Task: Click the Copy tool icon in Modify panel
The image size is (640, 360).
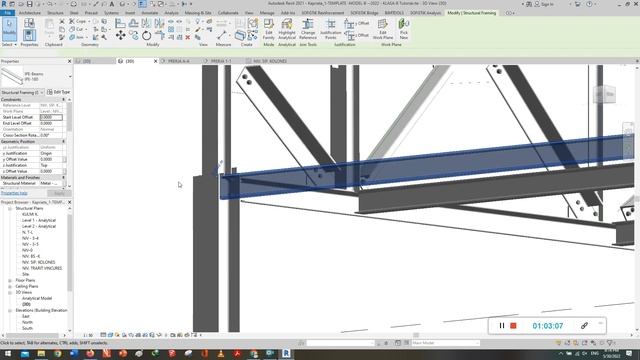Action: tap(134, 36)
